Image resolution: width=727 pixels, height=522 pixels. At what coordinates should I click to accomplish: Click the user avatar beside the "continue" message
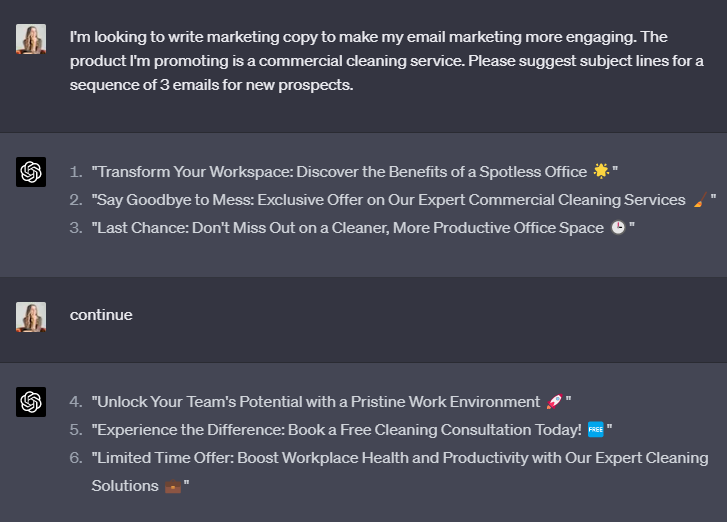(31, 317)
